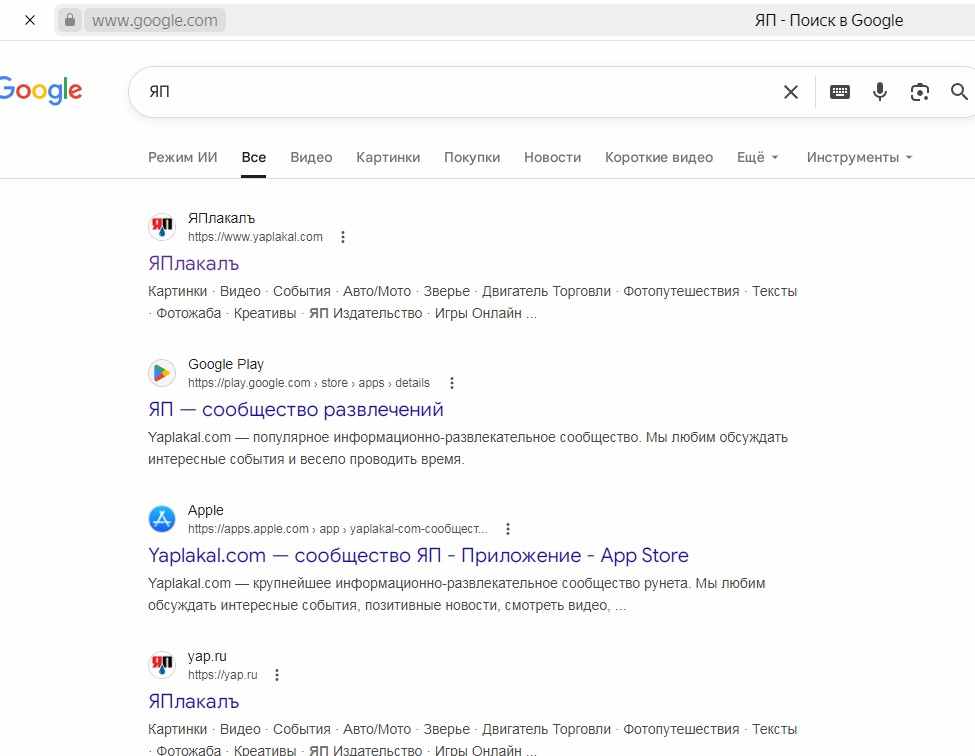Open three-dot menu for Google Play result
This screenshot has height=756, width=975.
coord(452,383)
